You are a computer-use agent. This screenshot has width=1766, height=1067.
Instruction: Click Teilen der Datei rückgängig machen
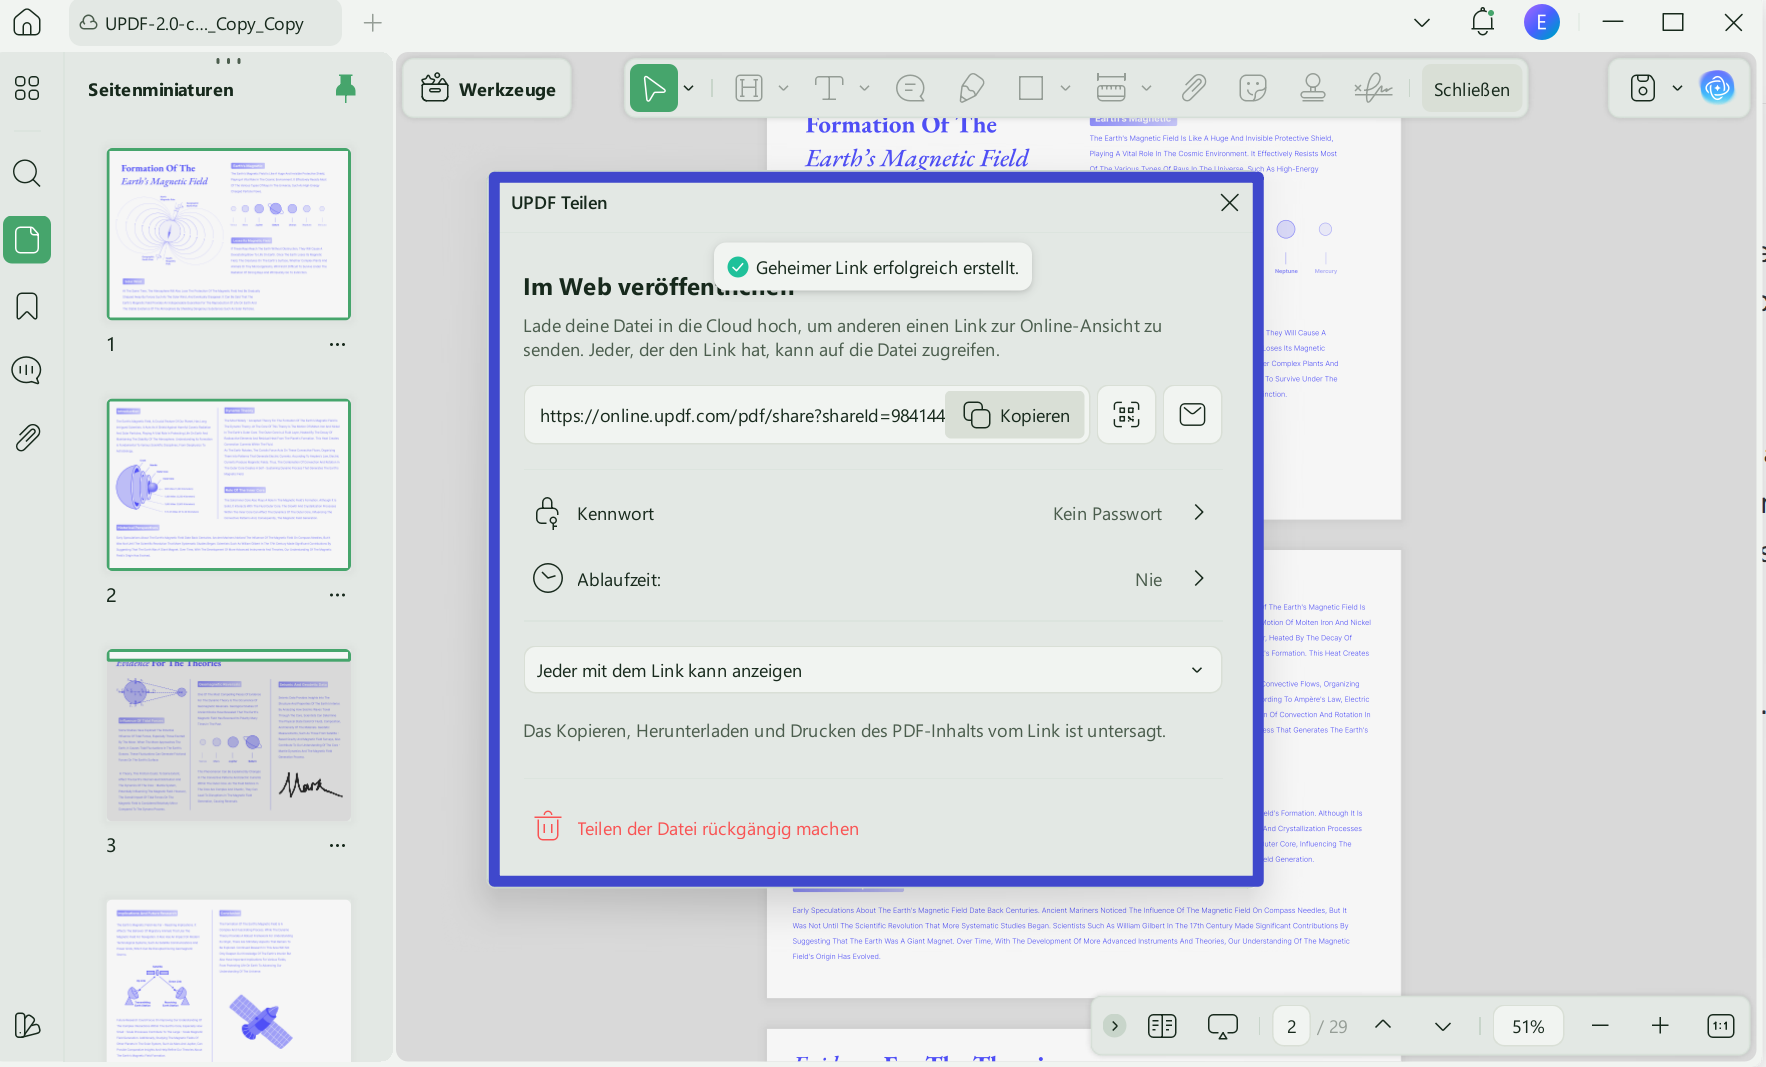698,828
